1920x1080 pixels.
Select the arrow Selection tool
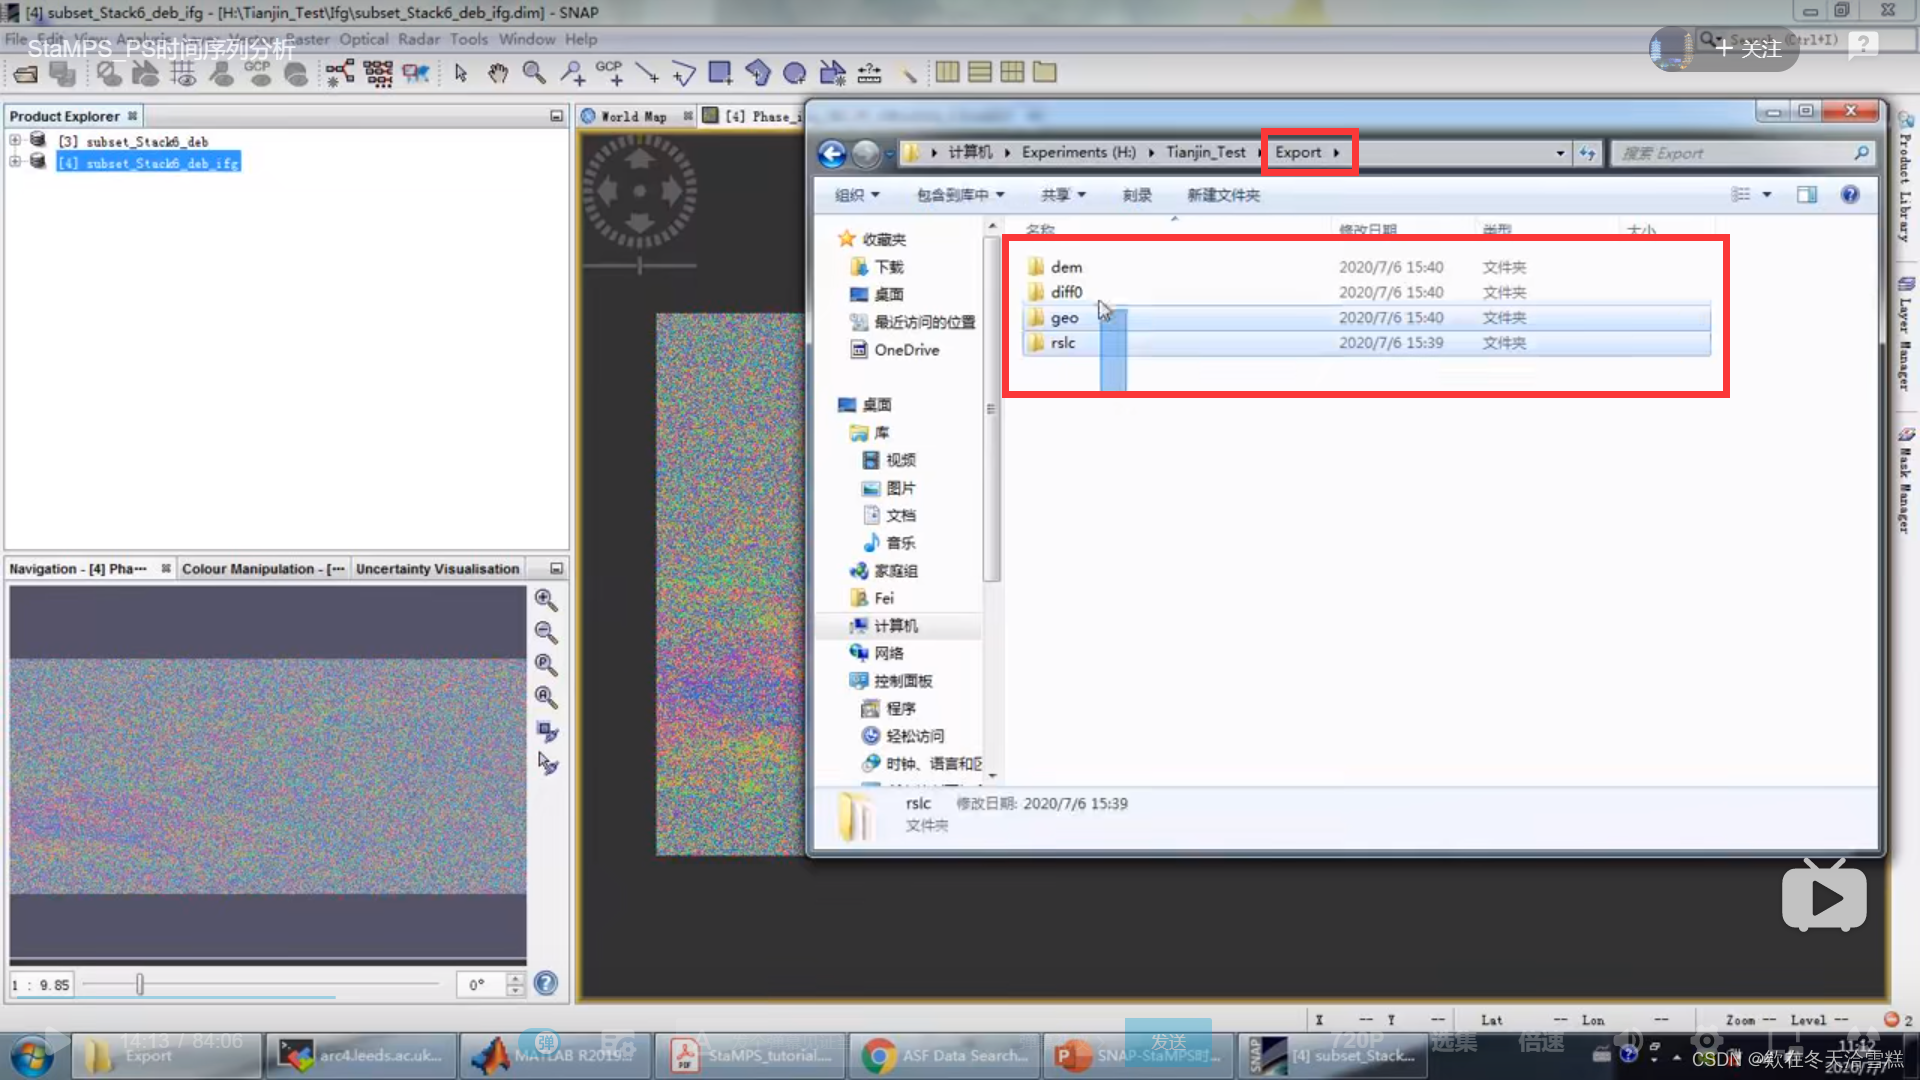[460, 73]
